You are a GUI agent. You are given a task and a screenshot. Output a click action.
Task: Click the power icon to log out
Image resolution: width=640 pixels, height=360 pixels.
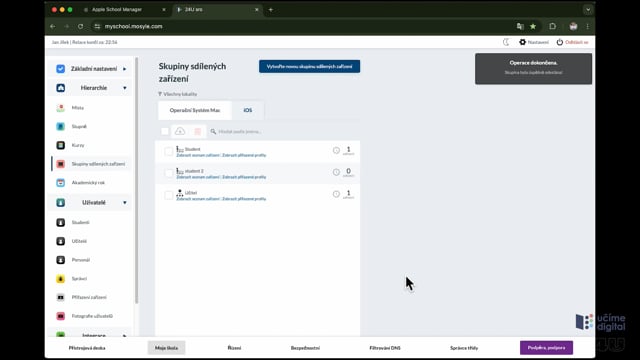point(560,42)
